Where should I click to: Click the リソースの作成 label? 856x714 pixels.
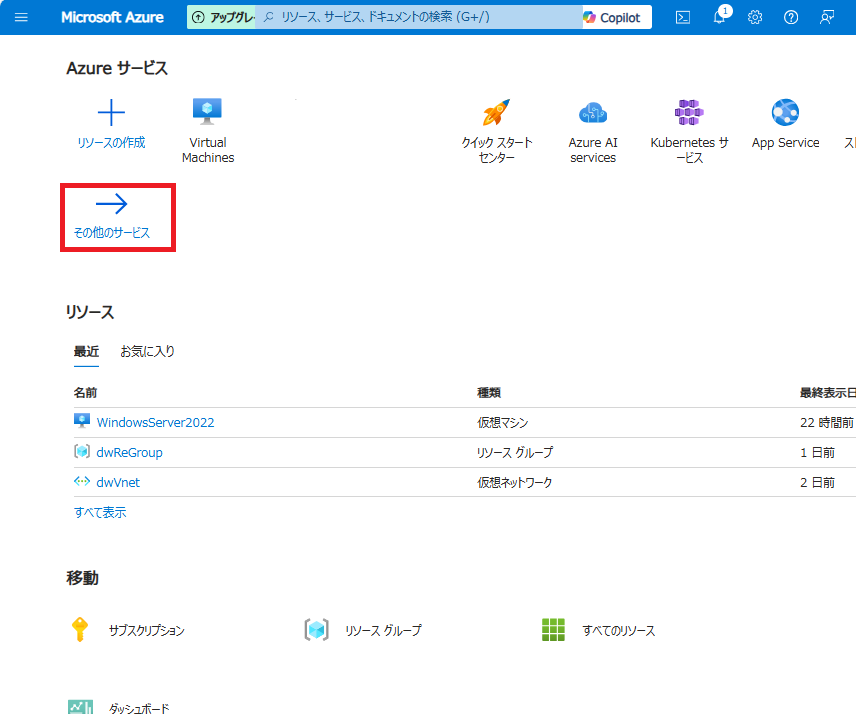(111, 143)
